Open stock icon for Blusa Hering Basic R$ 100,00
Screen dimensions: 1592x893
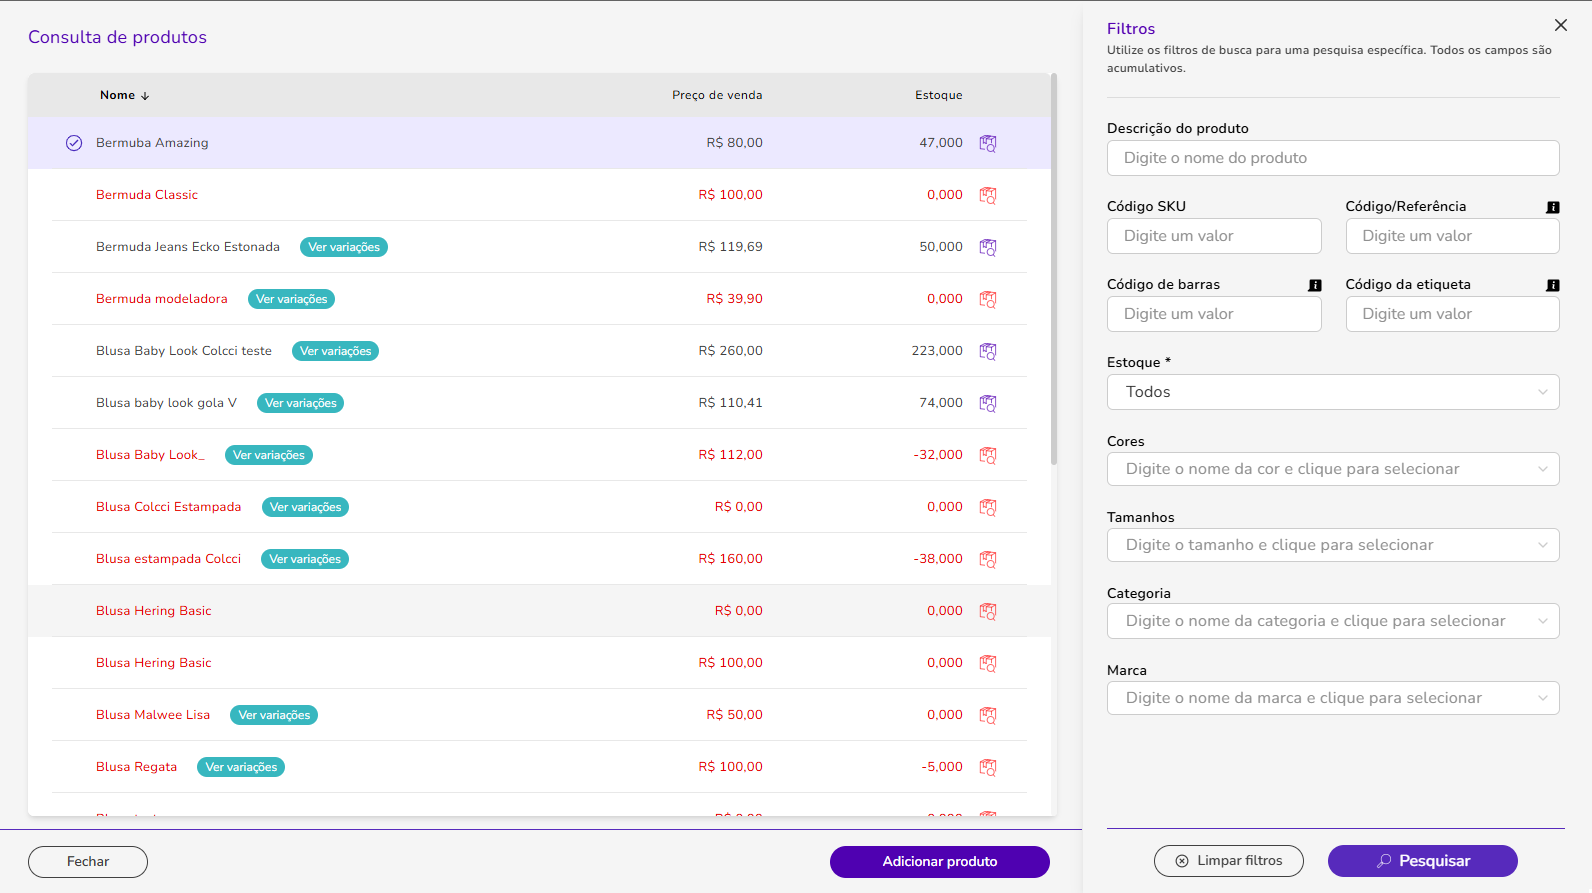click(x=988, y=663)
